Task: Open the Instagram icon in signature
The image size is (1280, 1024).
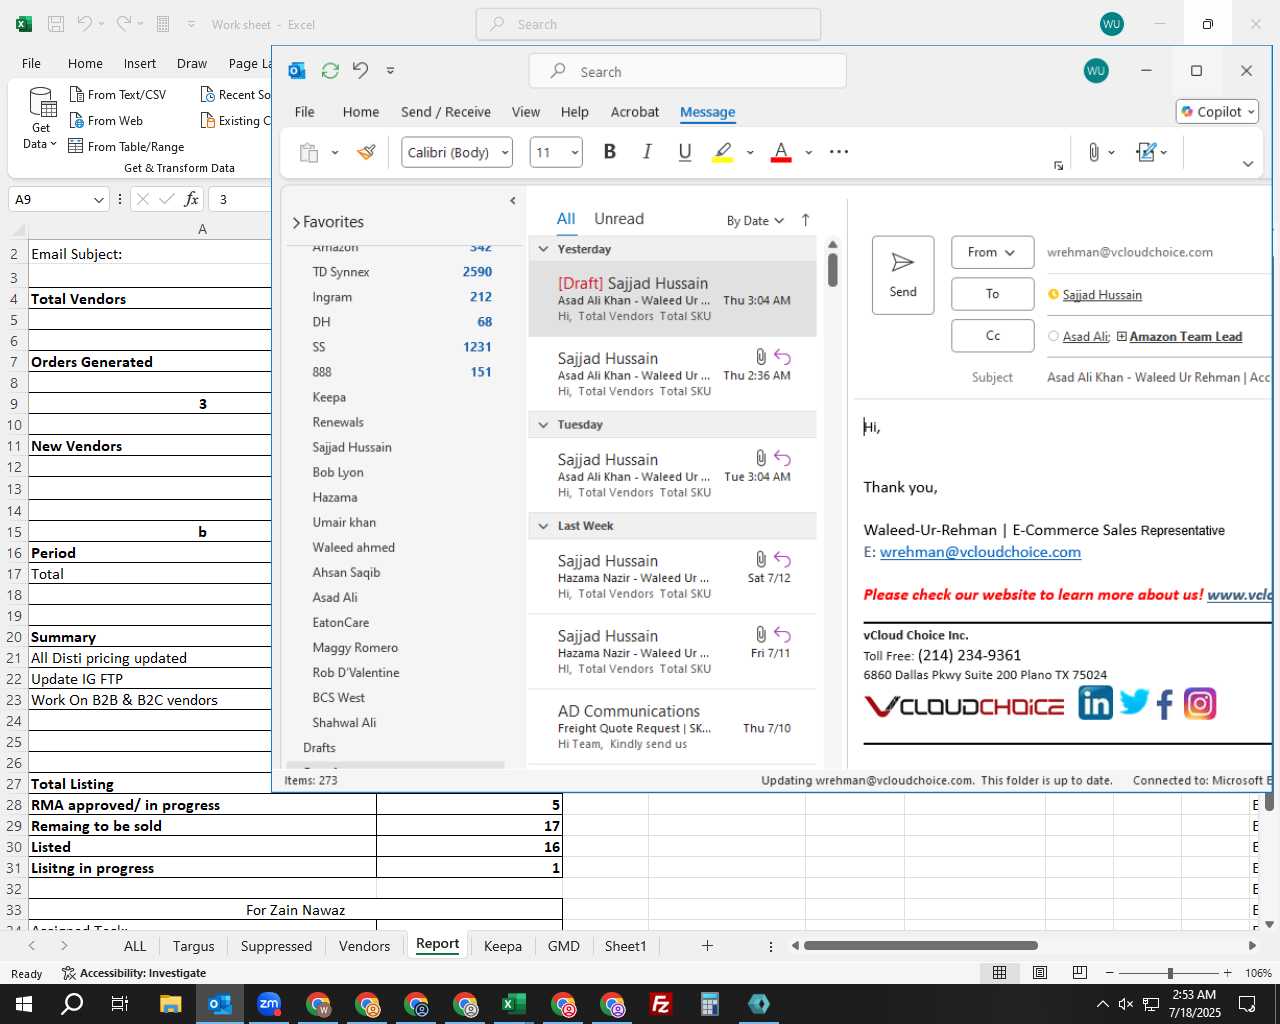Action: 1200,704
